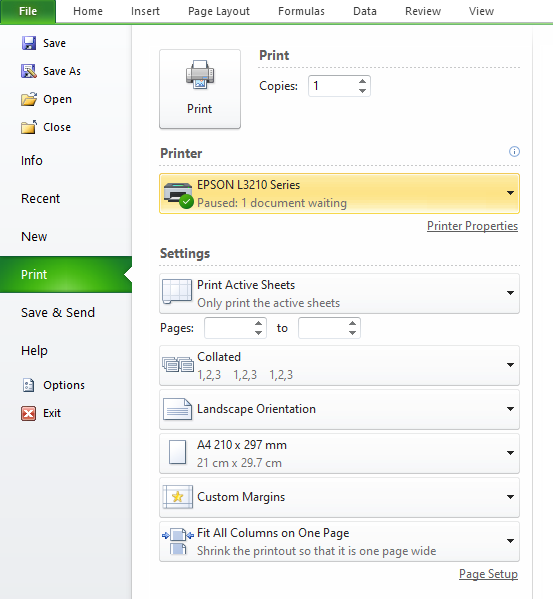Click Save As menu label
The height and width of the screenshot is (599, 553).
click(62, 71)
